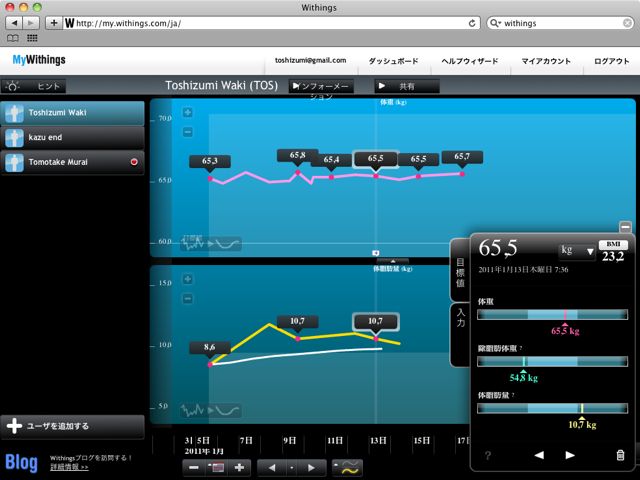Click red notification dot on Tomotake Murai
640x480 pixels.
(134, 162)
